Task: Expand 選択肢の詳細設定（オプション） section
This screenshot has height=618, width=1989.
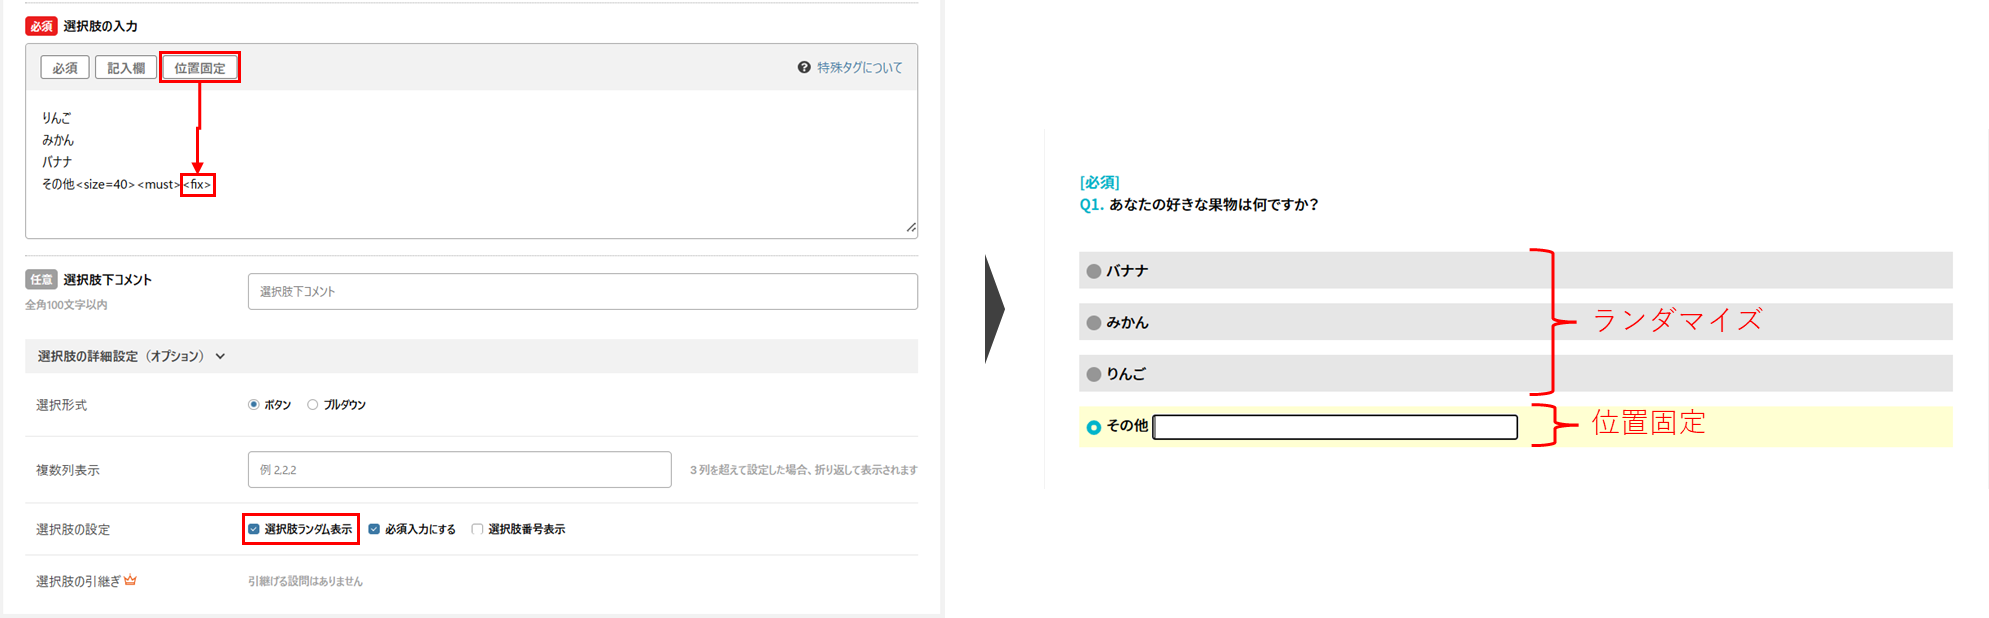Action: point(120,356)
